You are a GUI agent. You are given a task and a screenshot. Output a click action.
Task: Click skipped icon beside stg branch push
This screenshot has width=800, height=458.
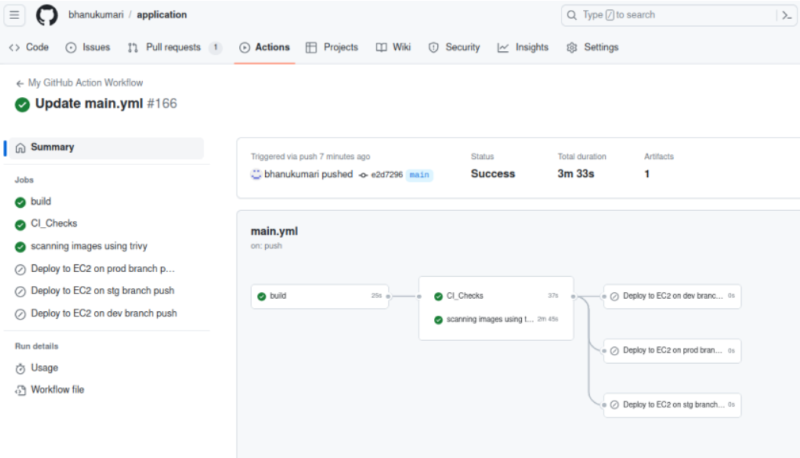point(20,292)
